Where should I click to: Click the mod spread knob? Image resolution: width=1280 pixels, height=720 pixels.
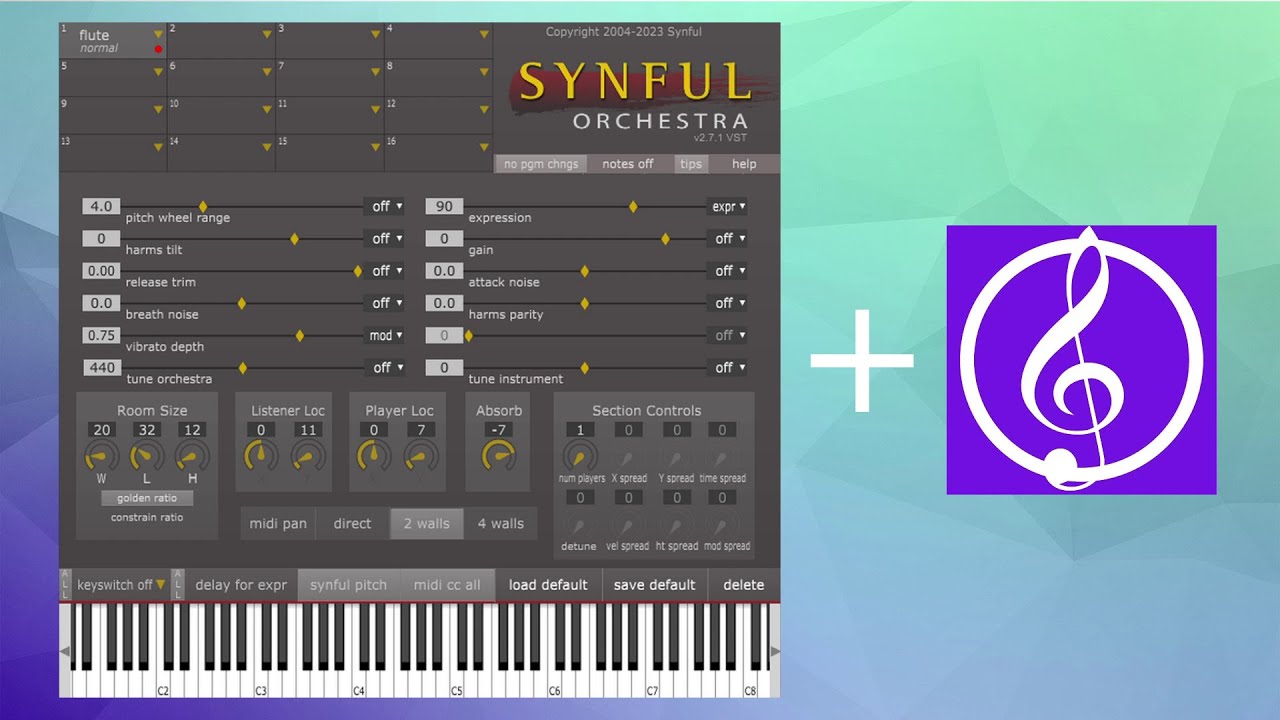click(x=723, y=525)
